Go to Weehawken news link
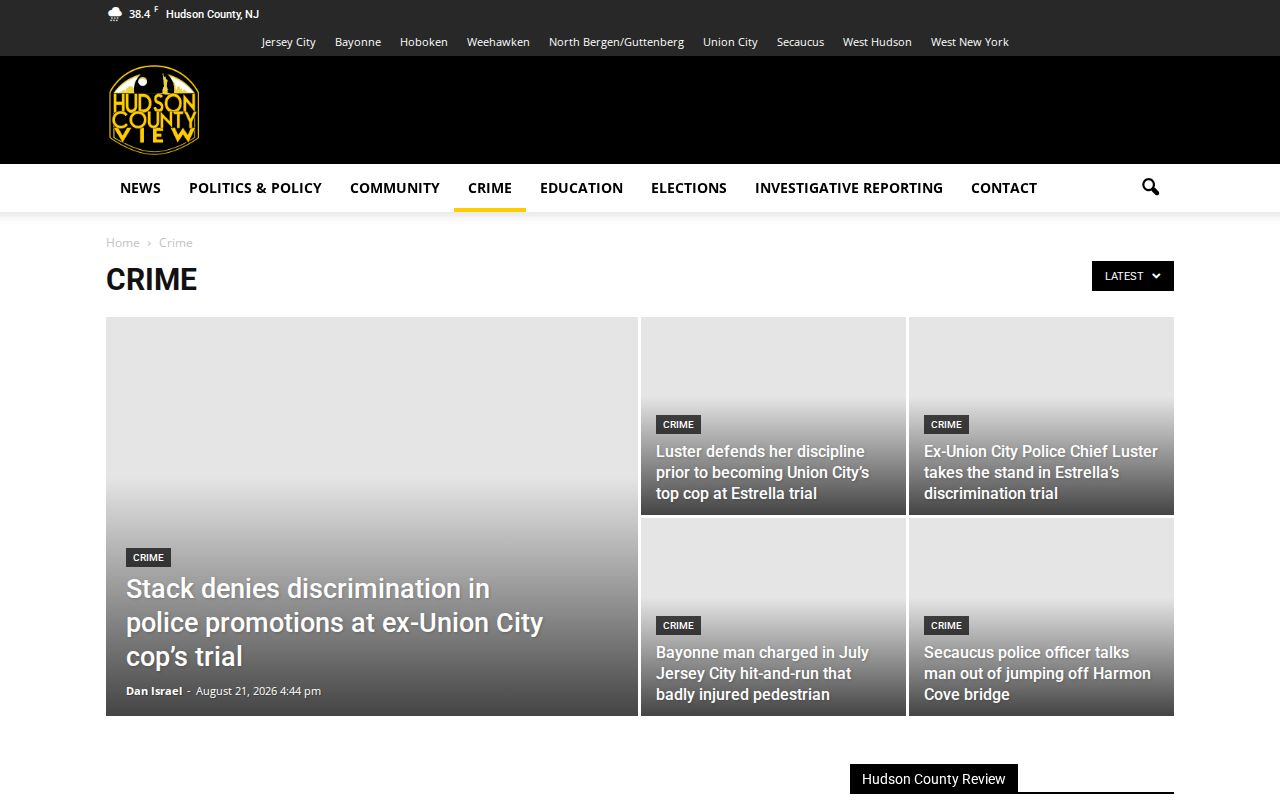This screenshot has width=1280, height=800. (498, 42)
